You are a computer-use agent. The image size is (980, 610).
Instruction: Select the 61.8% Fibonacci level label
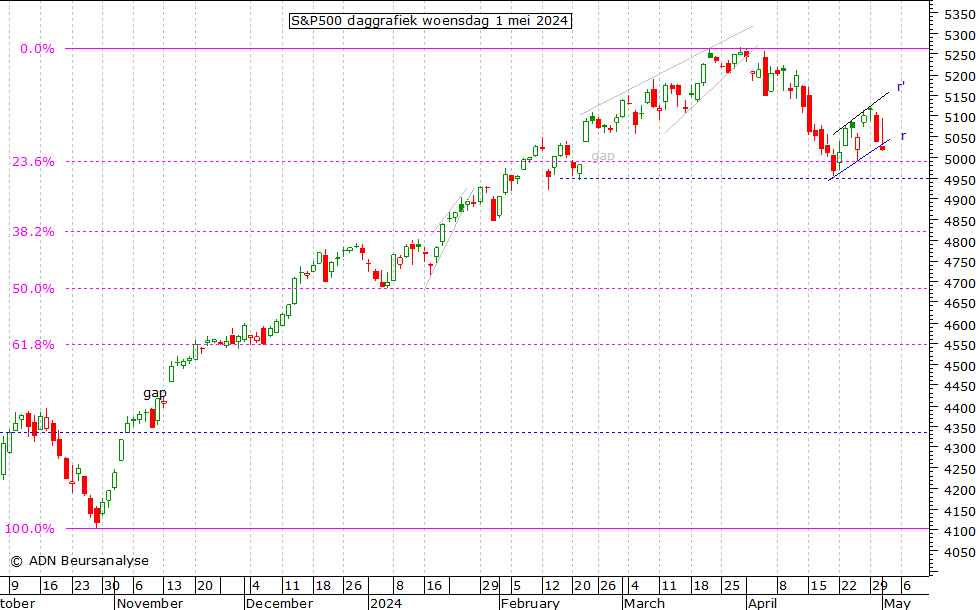(33, 345)
